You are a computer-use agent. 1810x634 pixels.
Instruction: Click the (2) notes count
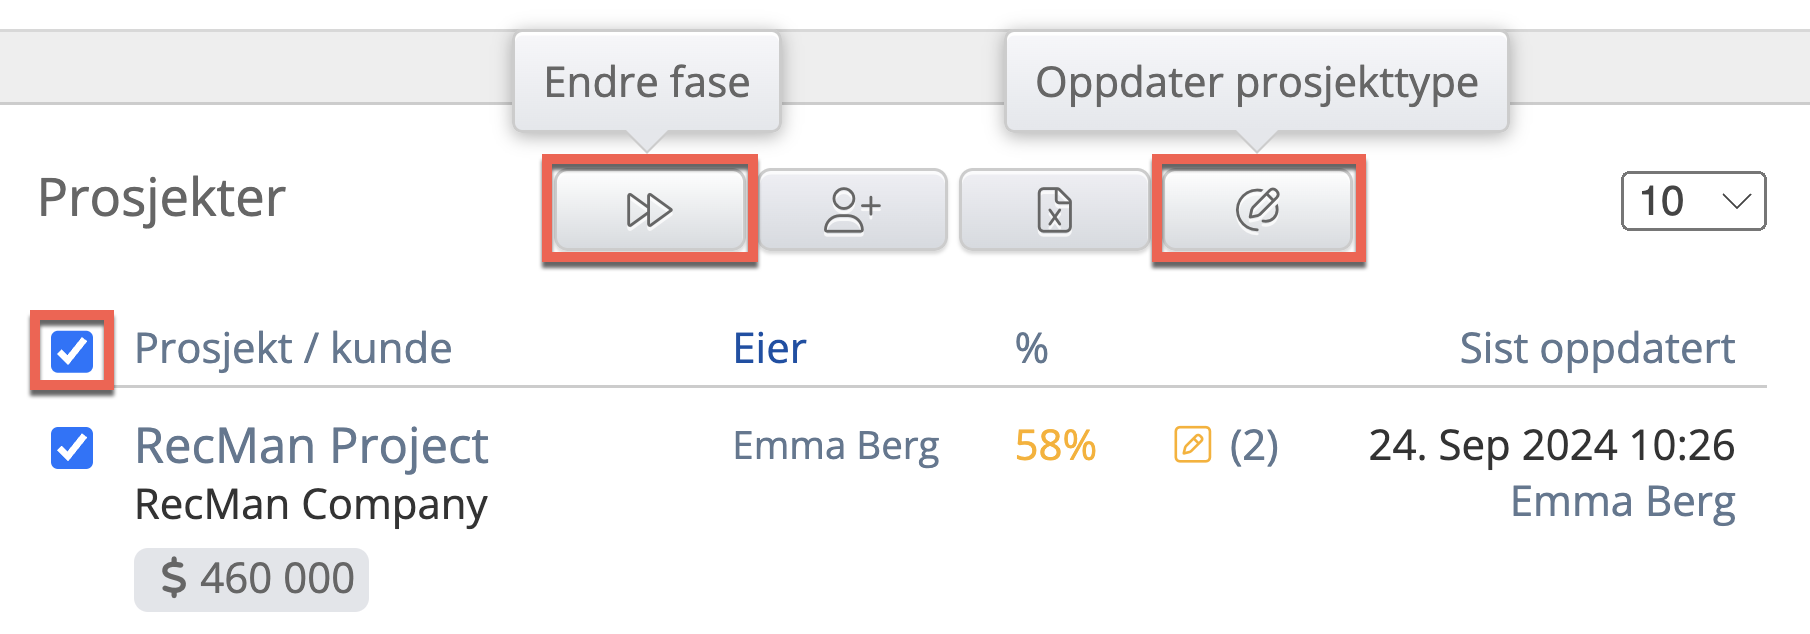[1254, 446]
